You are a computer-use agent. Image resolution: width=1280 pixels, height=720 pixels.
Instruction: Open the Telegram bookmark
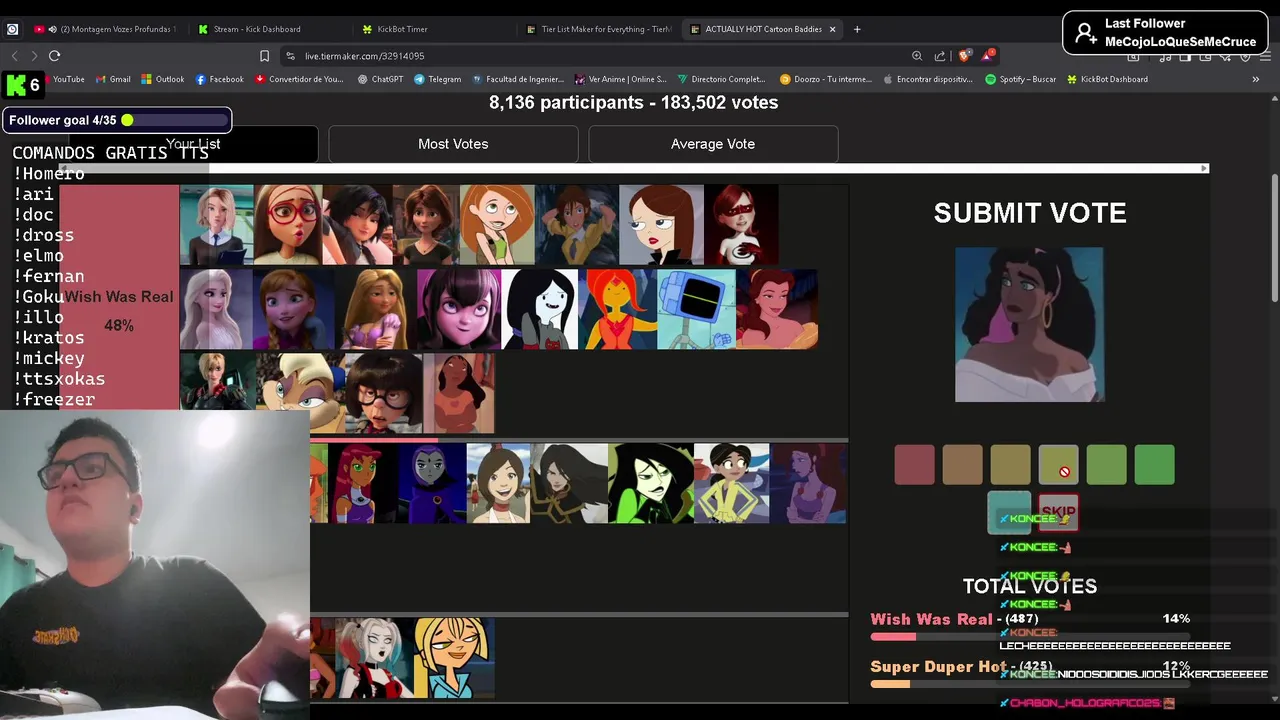point(438,79)
